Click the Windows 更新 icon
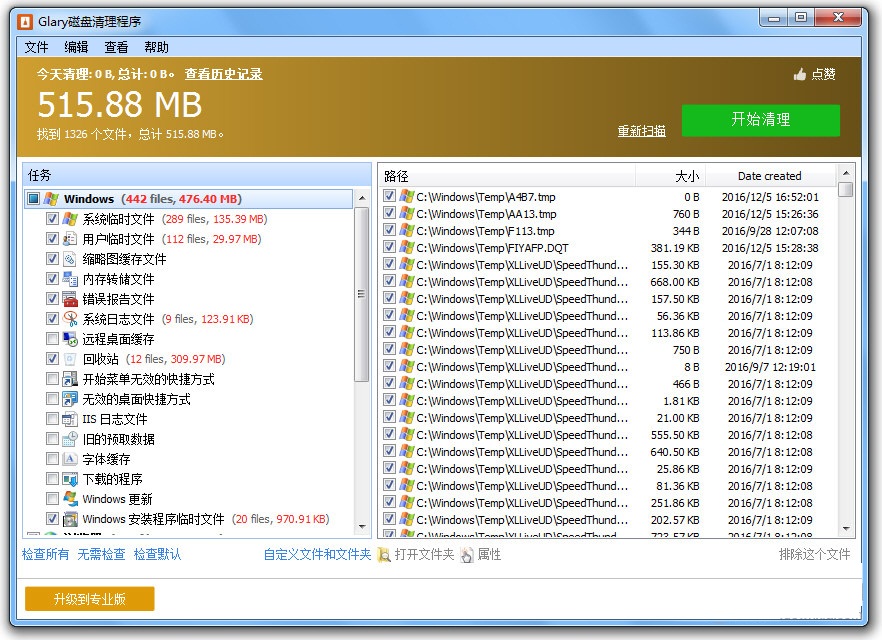This screenshot has width=882, height=640. pyautogui.click(x=70, y=499)
